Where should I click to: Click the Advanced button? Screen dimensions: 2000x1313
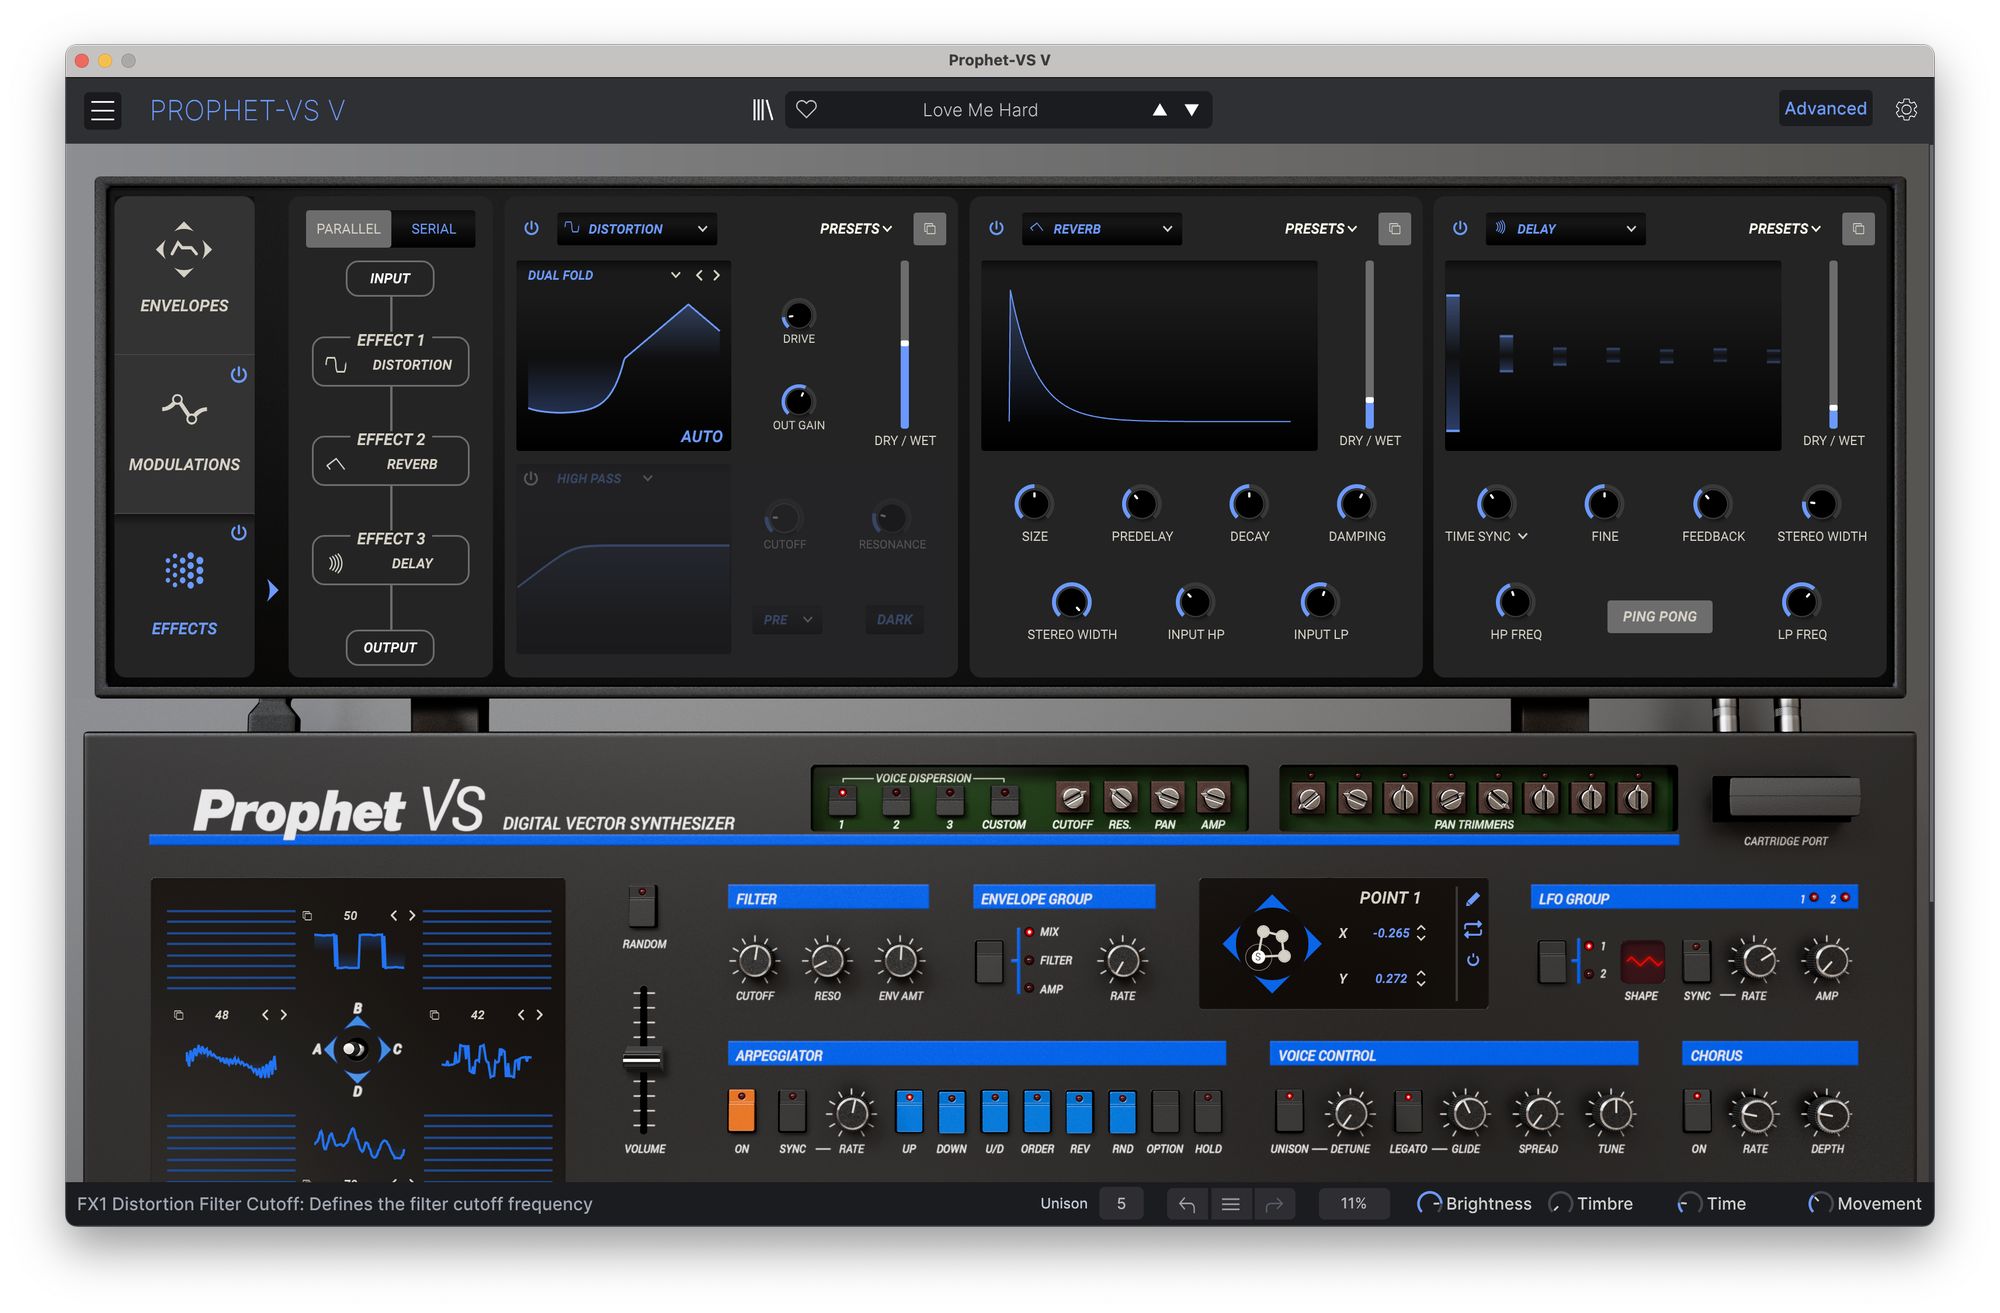[1825, 109]
